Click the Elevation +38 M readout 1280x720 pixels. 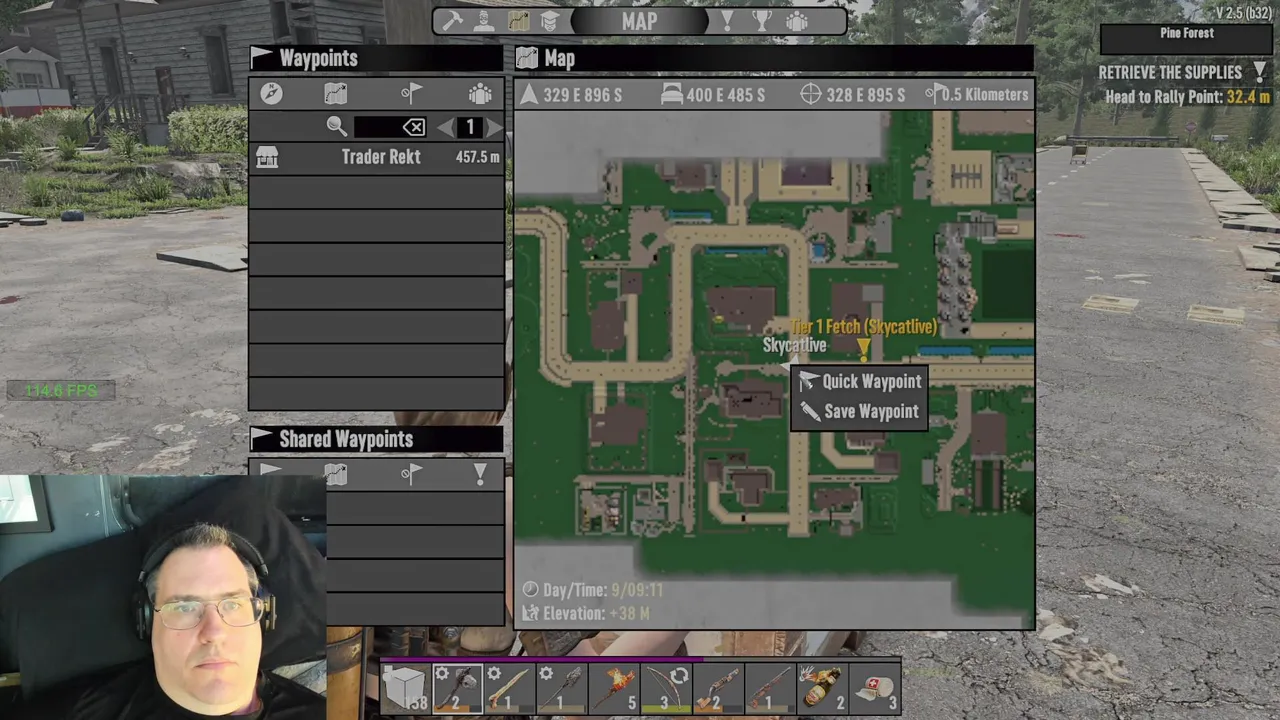(x=587, y=613)
